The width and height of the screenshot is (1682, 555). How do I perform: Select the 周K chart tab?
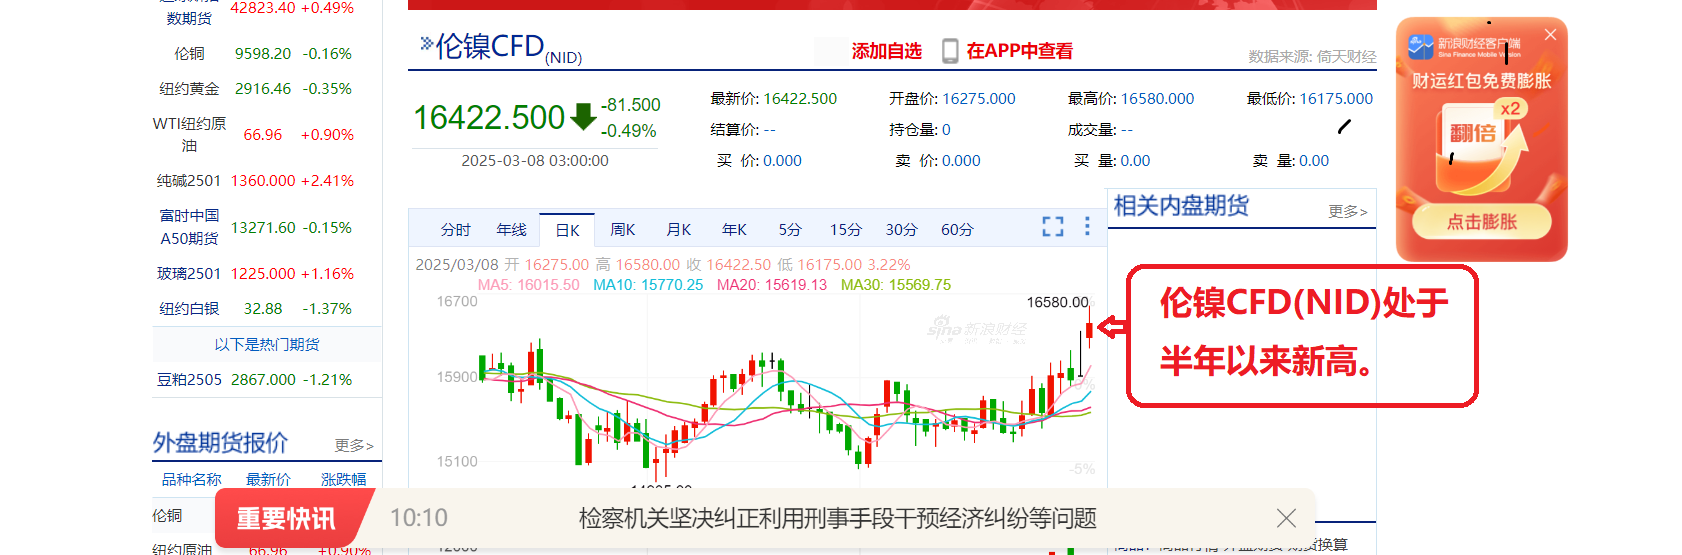pyautogui.click(x=623, y=230)
